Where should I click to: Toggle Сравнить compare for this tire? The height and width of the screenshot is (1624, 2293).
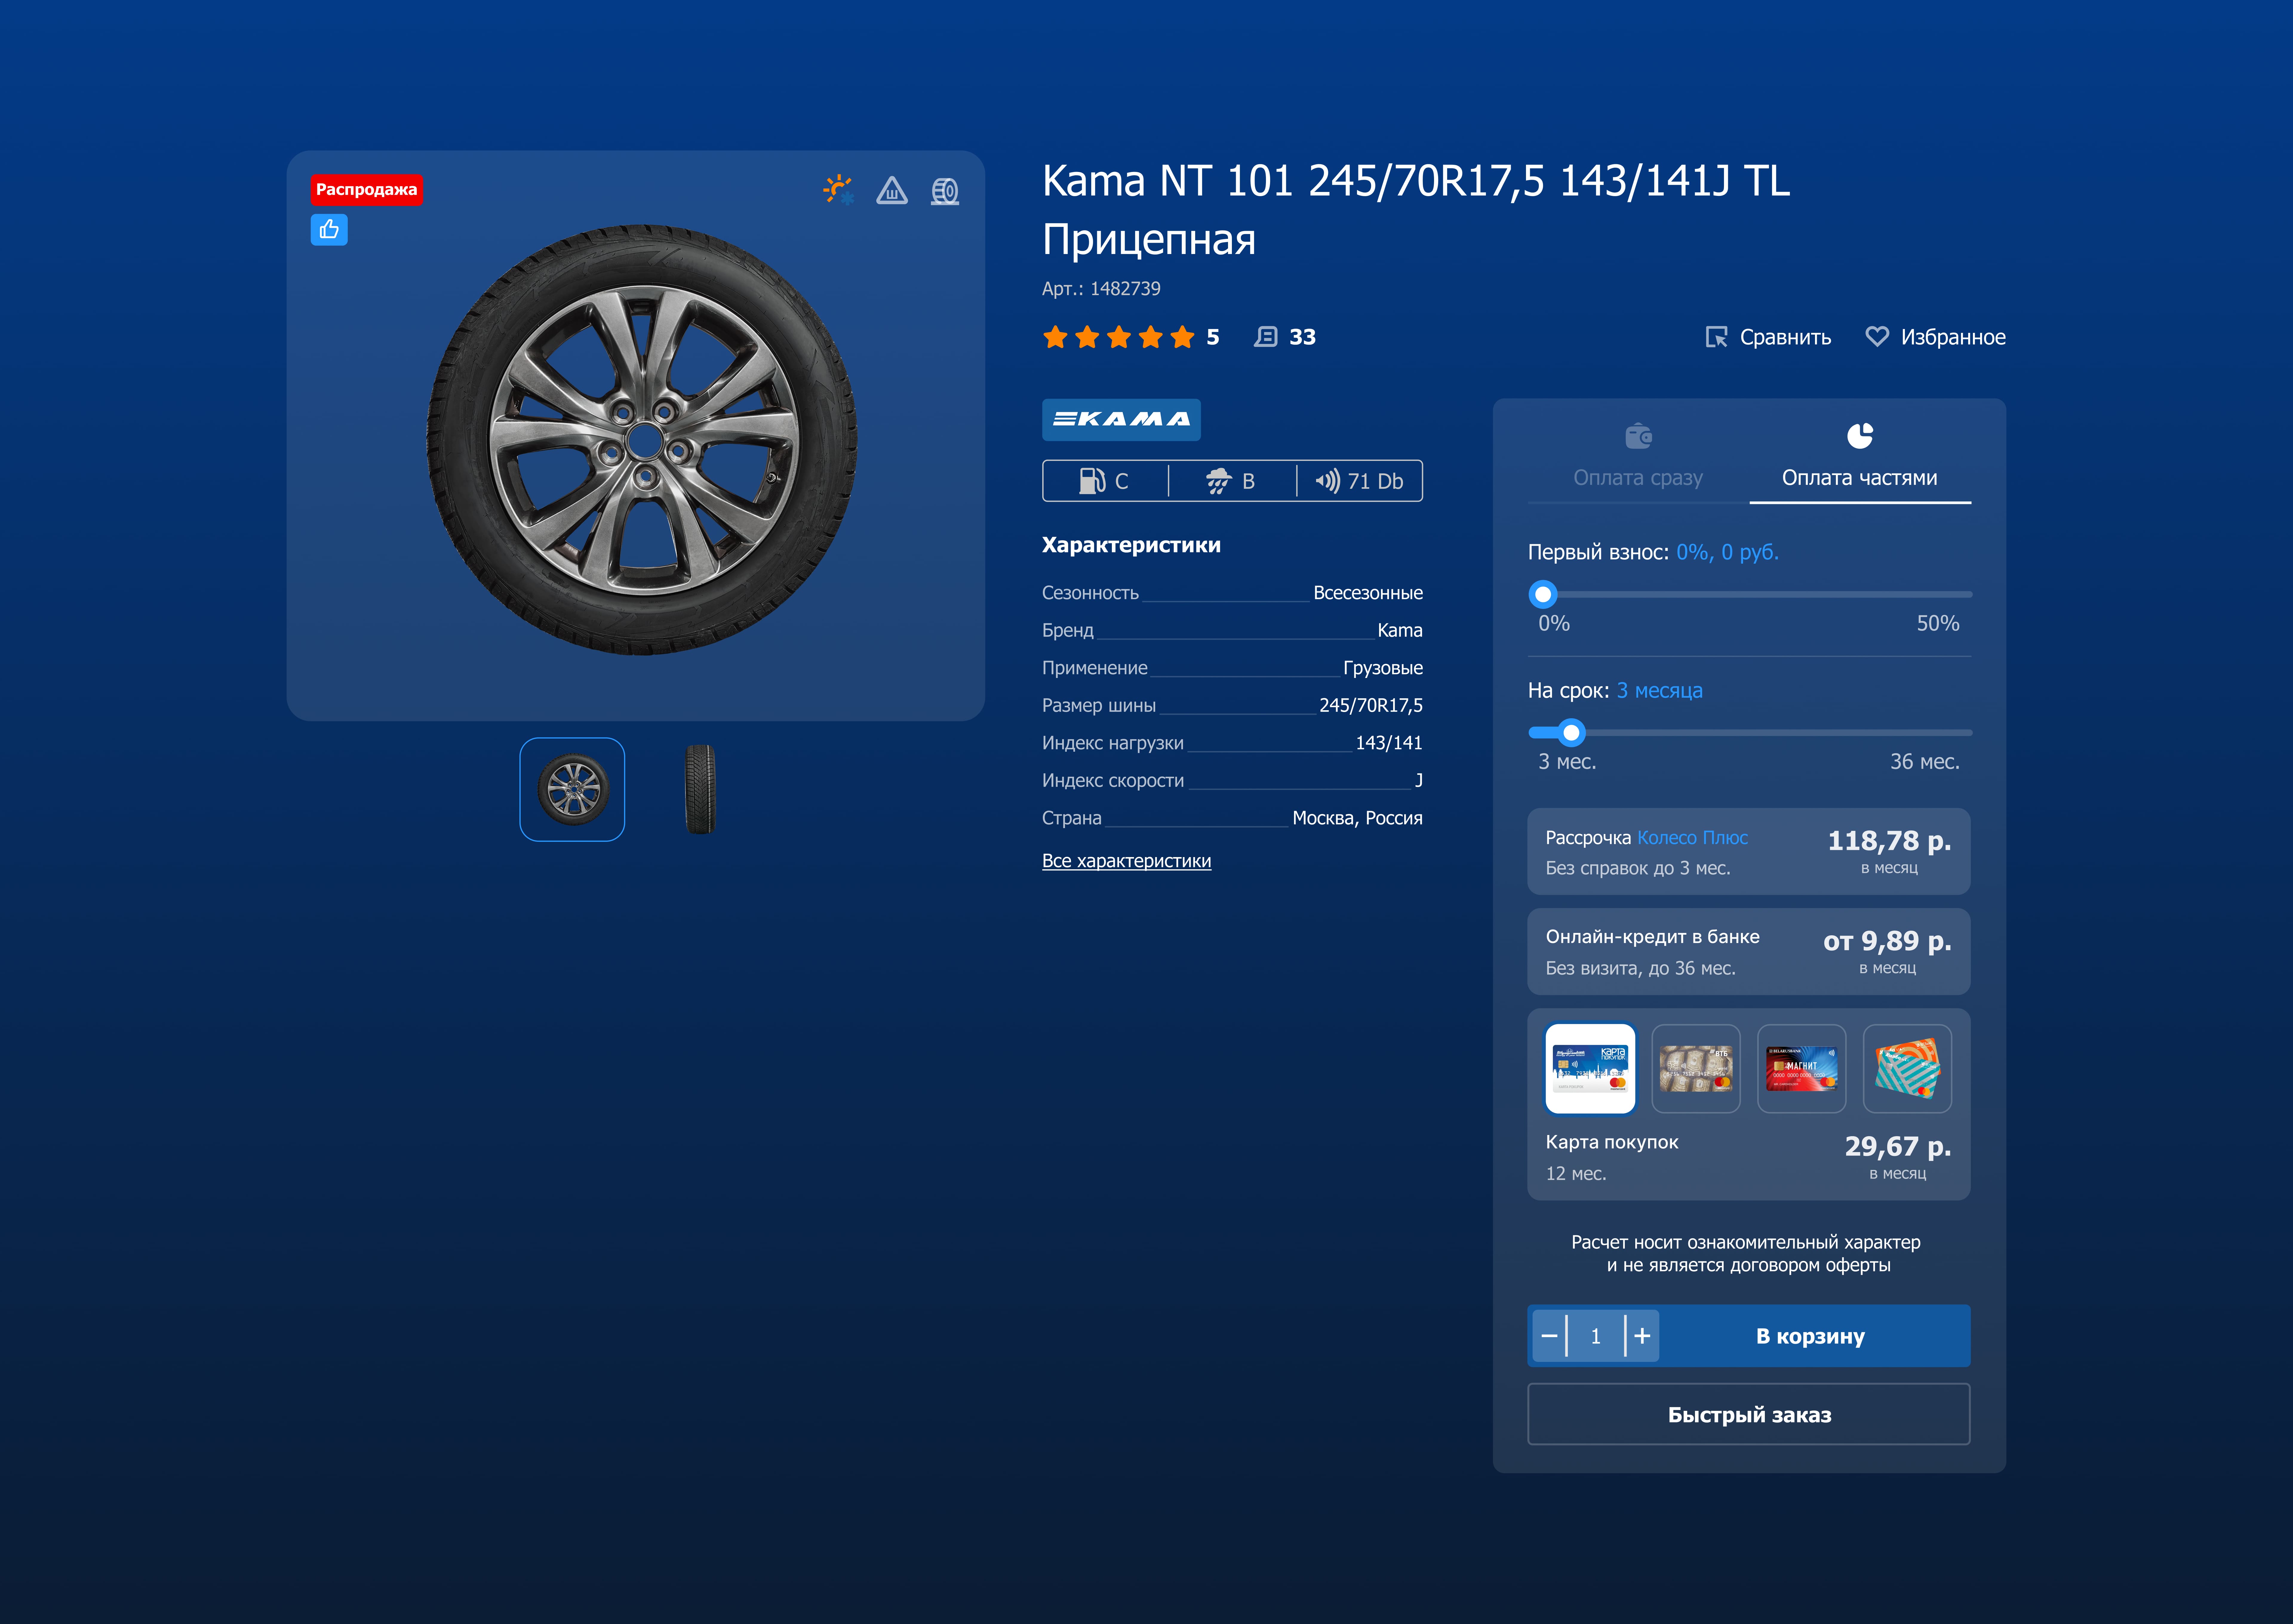1768,337
